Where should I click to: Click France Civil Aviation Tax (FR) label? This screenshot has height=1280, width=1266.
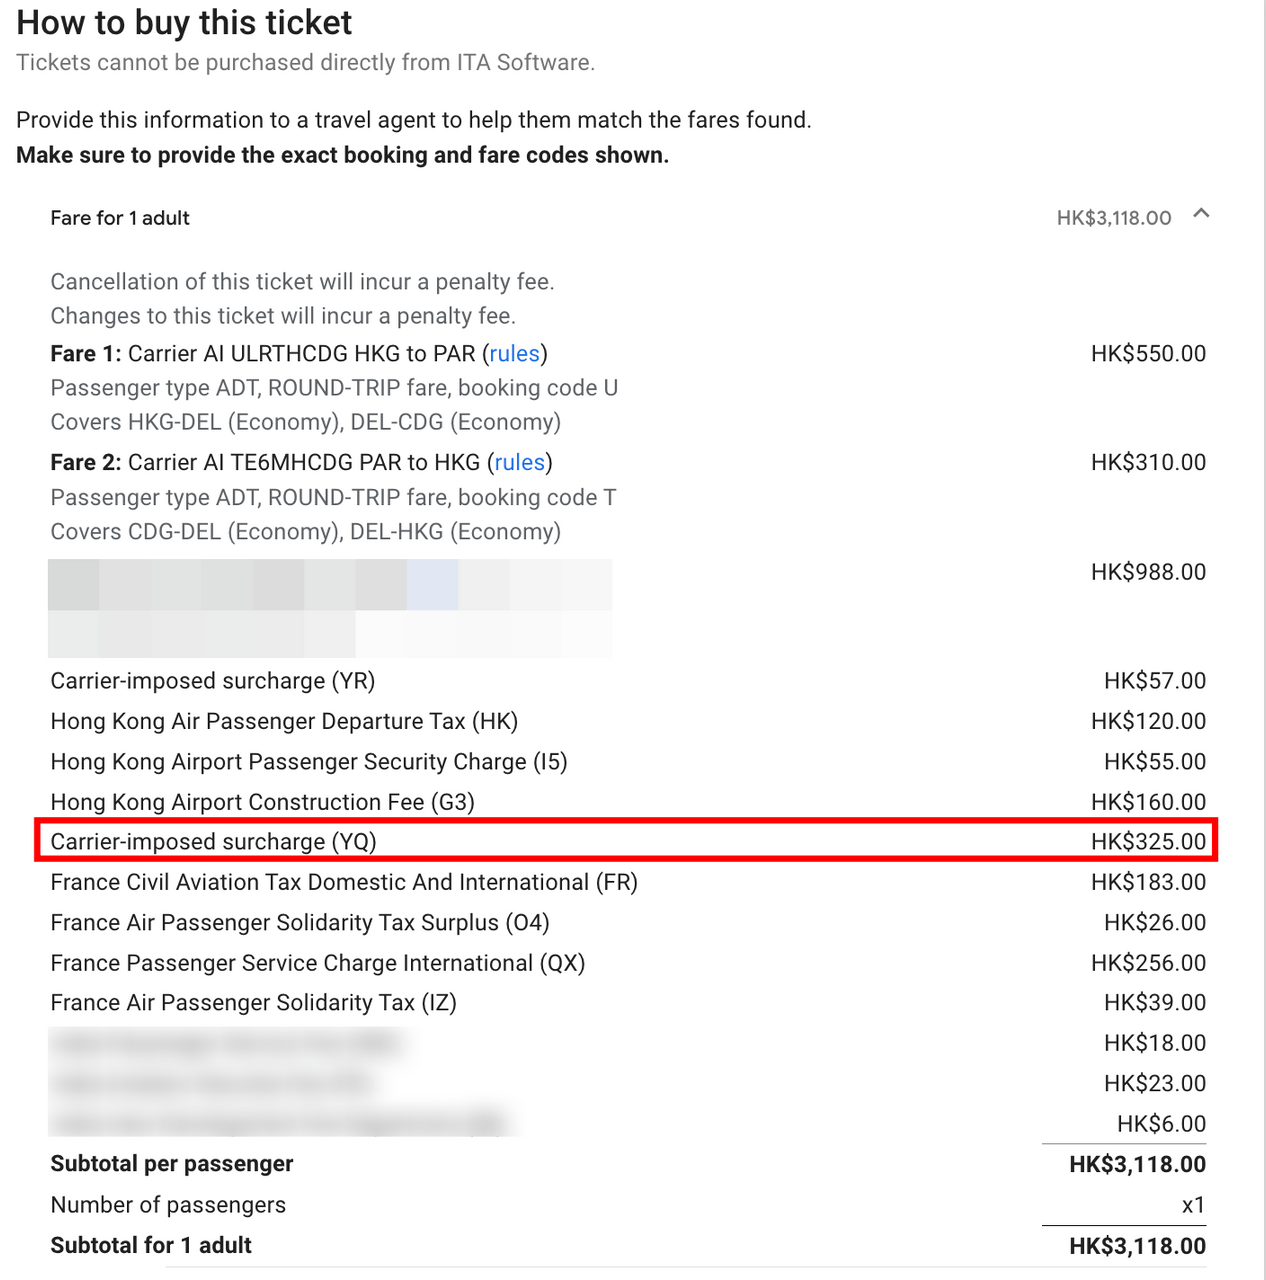pyautogui.click(x=343, y=883)
